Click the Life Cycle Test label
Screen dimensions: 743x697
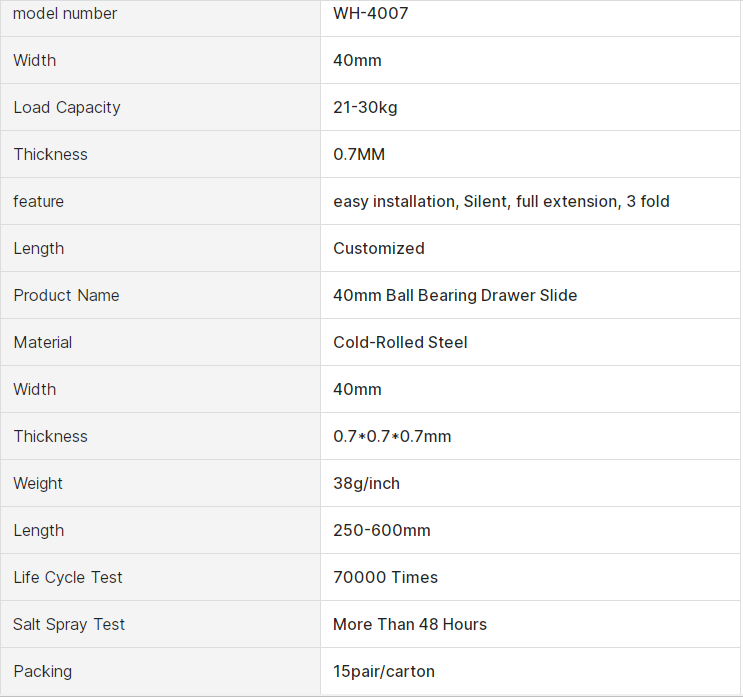pos(68,577)
